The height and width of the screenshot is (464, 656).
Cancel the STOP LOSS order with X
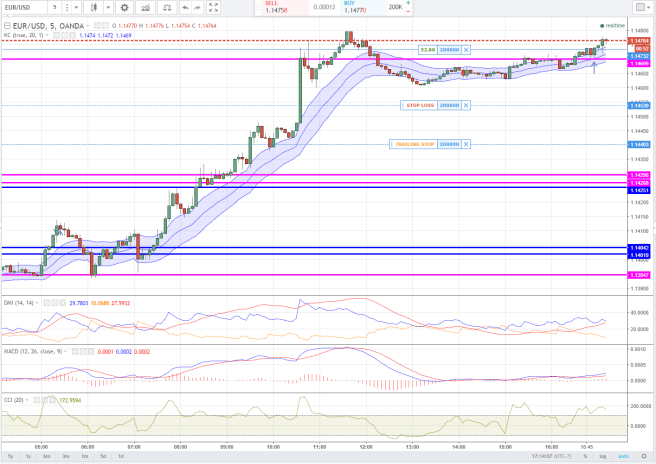[466, 105]
